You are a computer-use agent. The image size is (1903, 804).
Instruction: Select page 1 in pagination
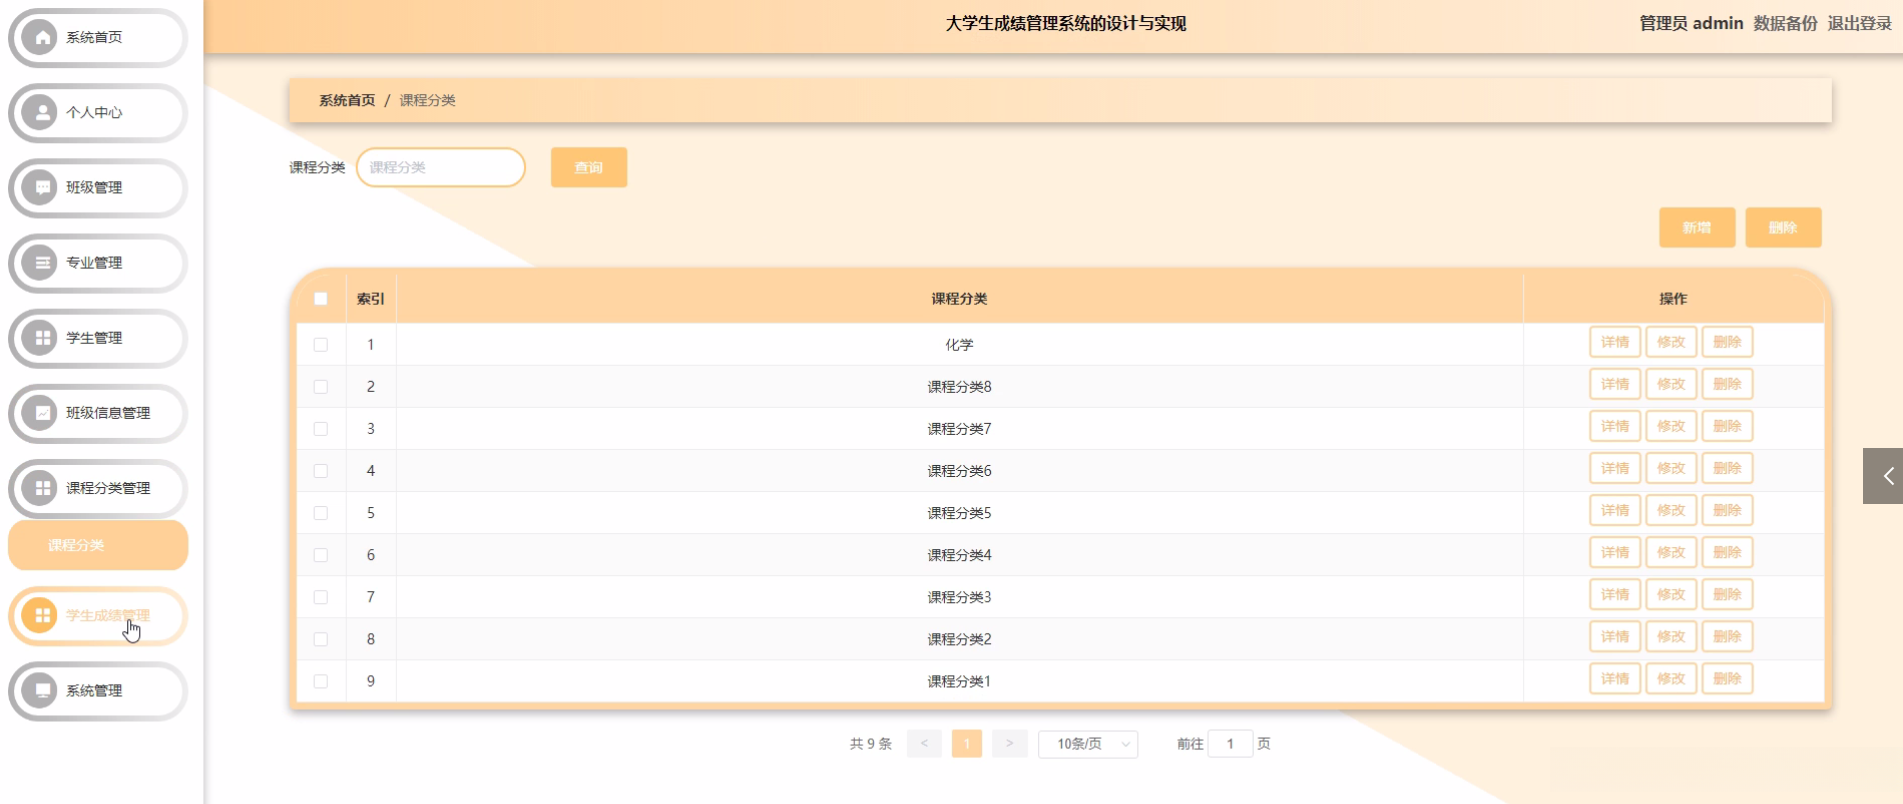[x=967, y=744]
